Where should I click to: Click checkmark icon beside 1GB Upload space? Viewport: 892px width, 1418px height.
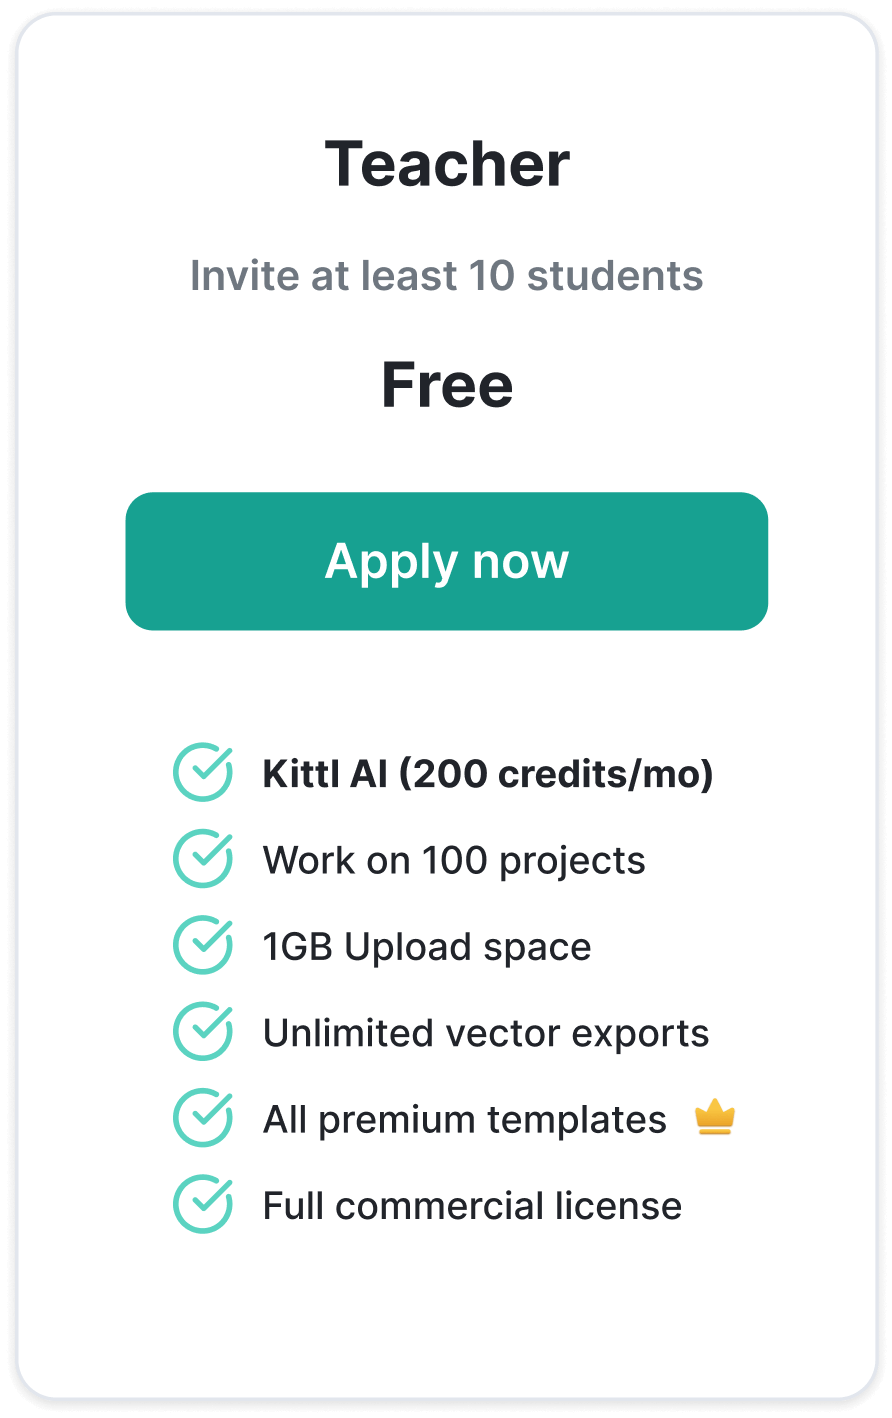(203, 945)
